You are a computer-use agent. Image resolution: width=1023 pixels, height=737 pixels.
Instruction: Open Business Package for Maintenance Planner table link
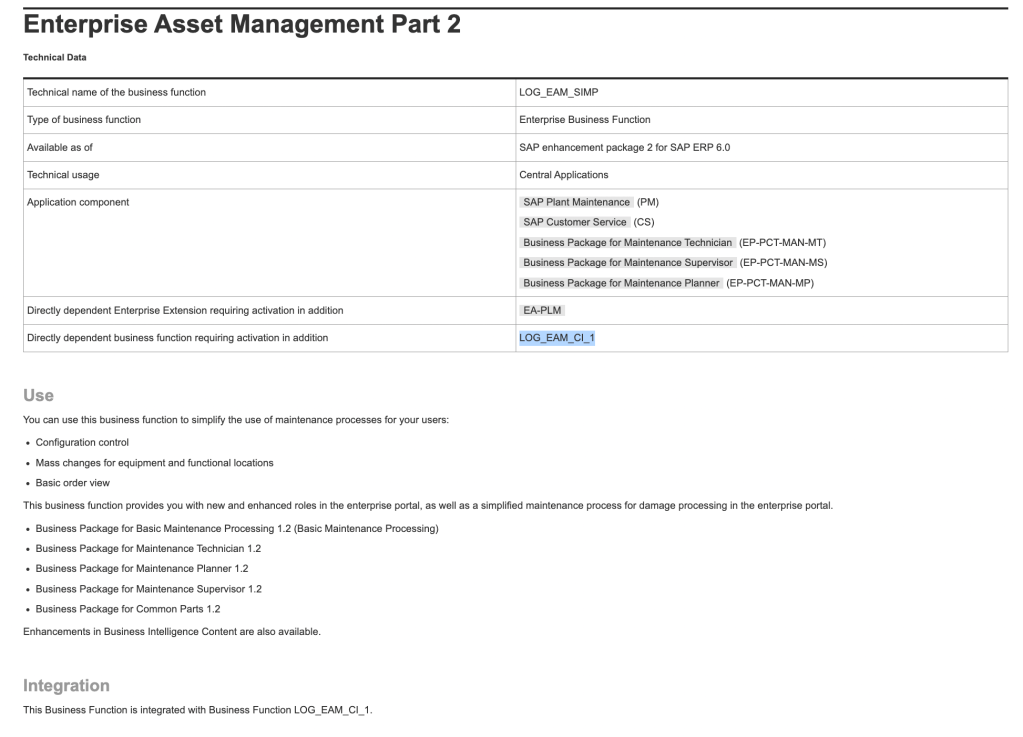(x=621, y=283)
